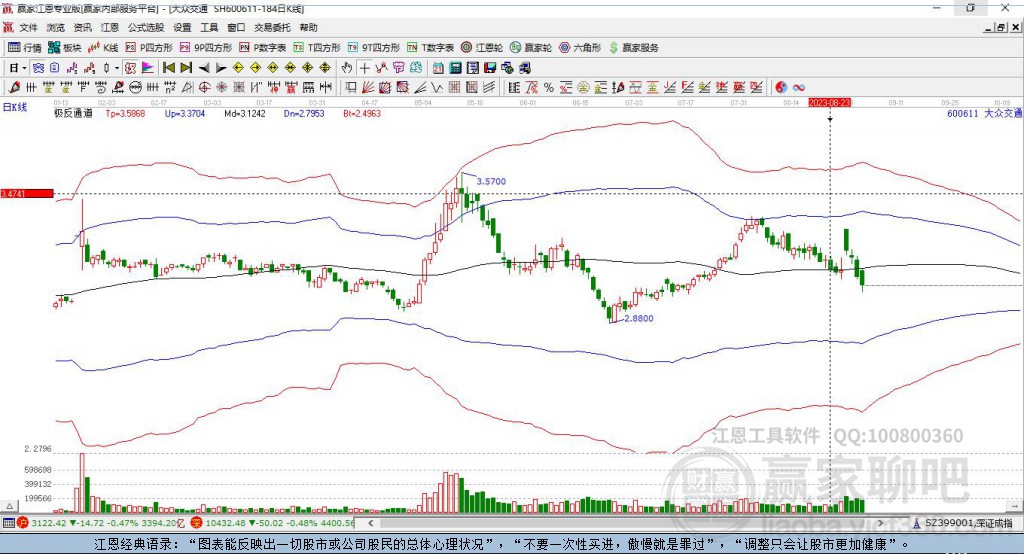The image size is (1024, 554).
Task: Open the P四方形 tool
Action: (149, 48)
